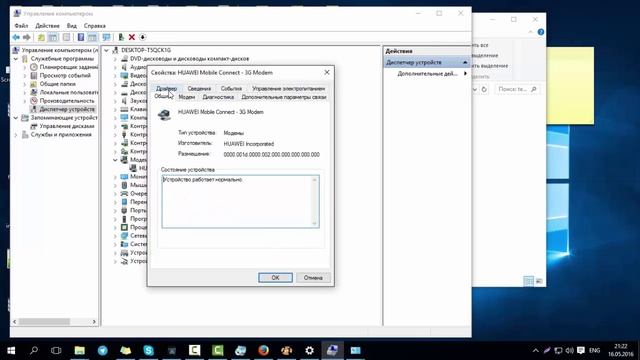Click the Up one level folder icon
This screenshot has width=640, height=360.
[41, 38]
